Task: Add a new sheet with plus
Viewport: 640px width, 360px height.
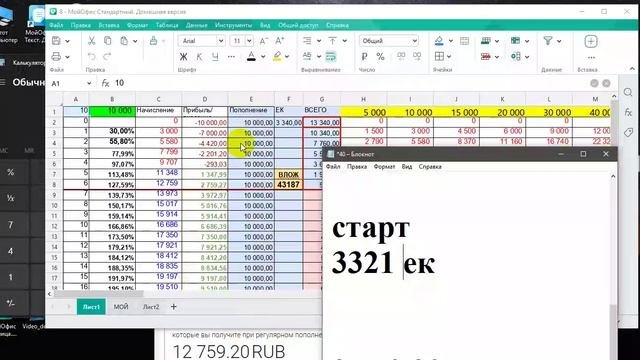Action: pyautogui.click(x=173, y=307)
